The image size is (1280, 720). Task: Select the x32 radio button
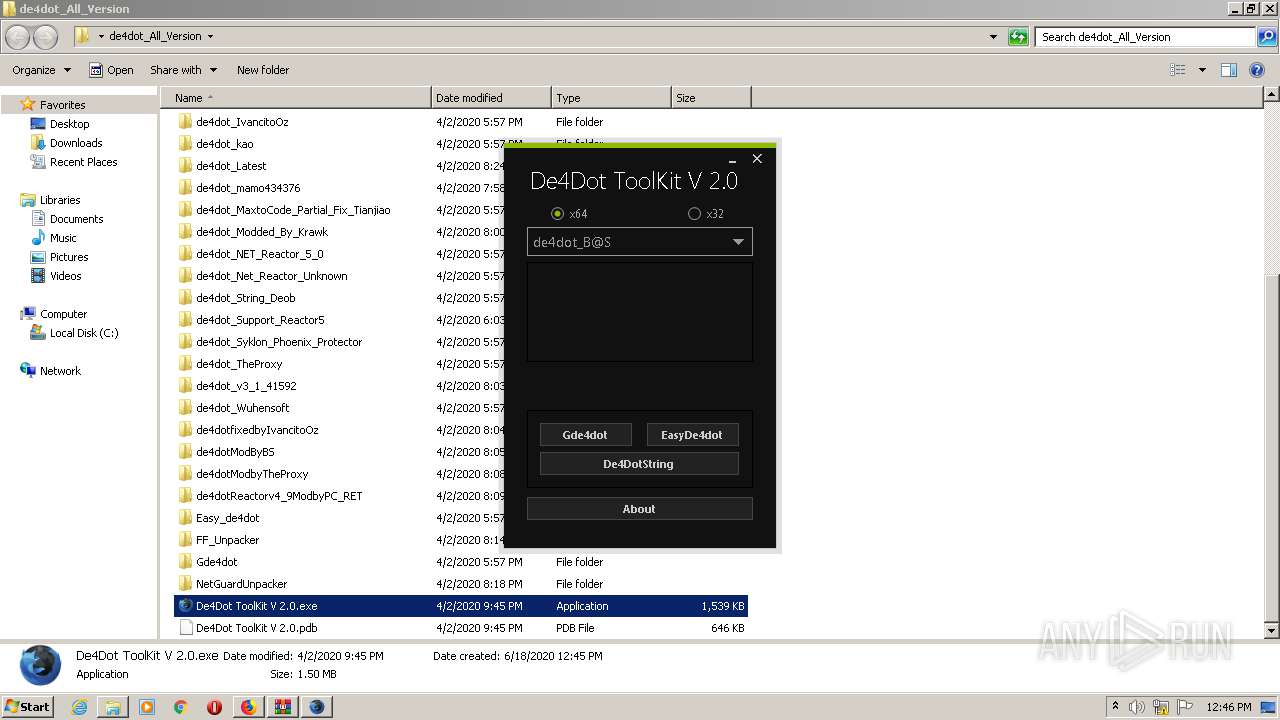click(x=695, y=213)
